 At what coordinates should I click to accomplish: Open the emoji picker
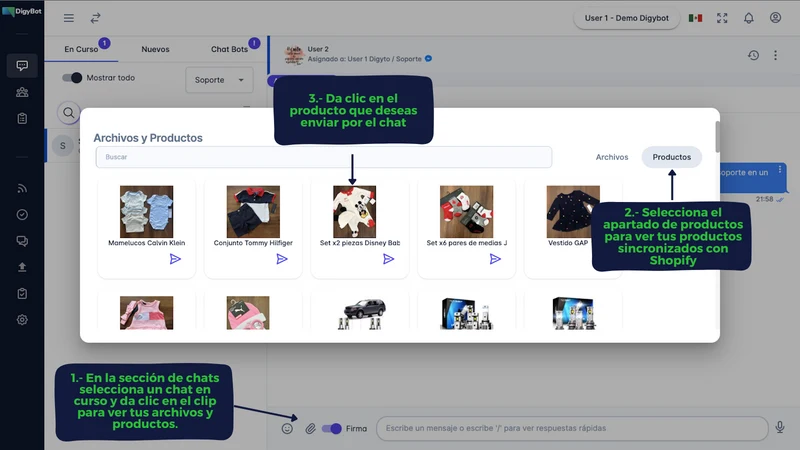(287, 429)
